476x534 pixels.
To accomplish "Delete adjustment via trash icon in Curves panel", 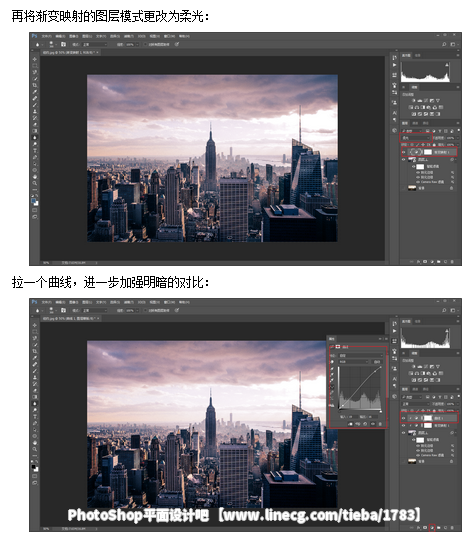I will 380,424.
